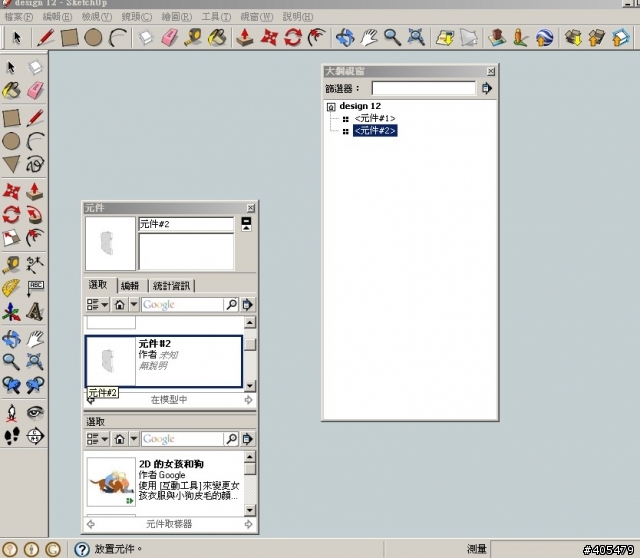The width and height of the screenshot is (640, 558).
Task: Select the Freehand tool in left toolbar
Action: click(x=35, y=164)
